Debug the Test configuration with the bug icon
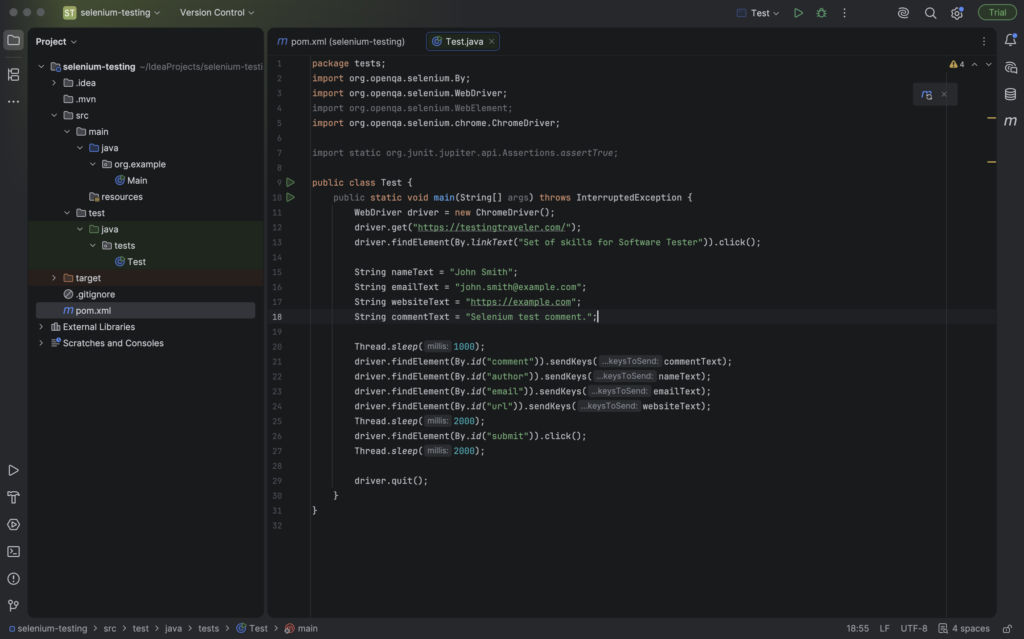Viewport: 1024px width, 639px height. pos(822,13)
